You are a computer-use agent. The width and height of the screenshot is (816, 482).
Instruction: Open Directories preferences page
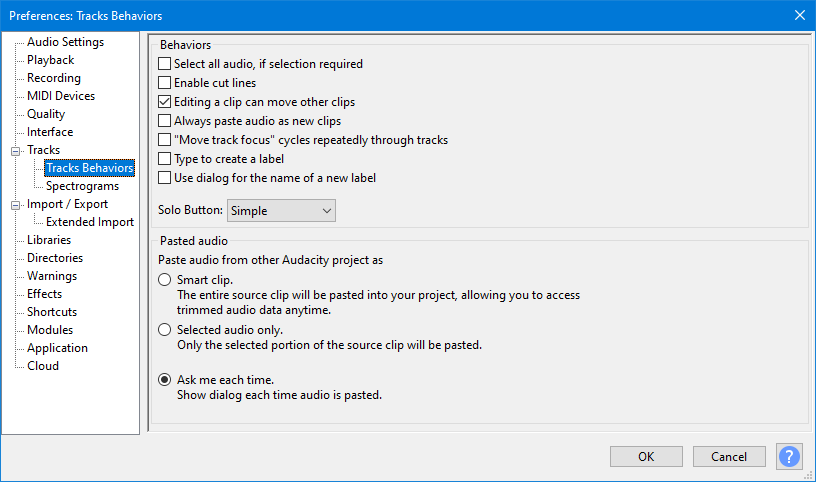[55, 258]
